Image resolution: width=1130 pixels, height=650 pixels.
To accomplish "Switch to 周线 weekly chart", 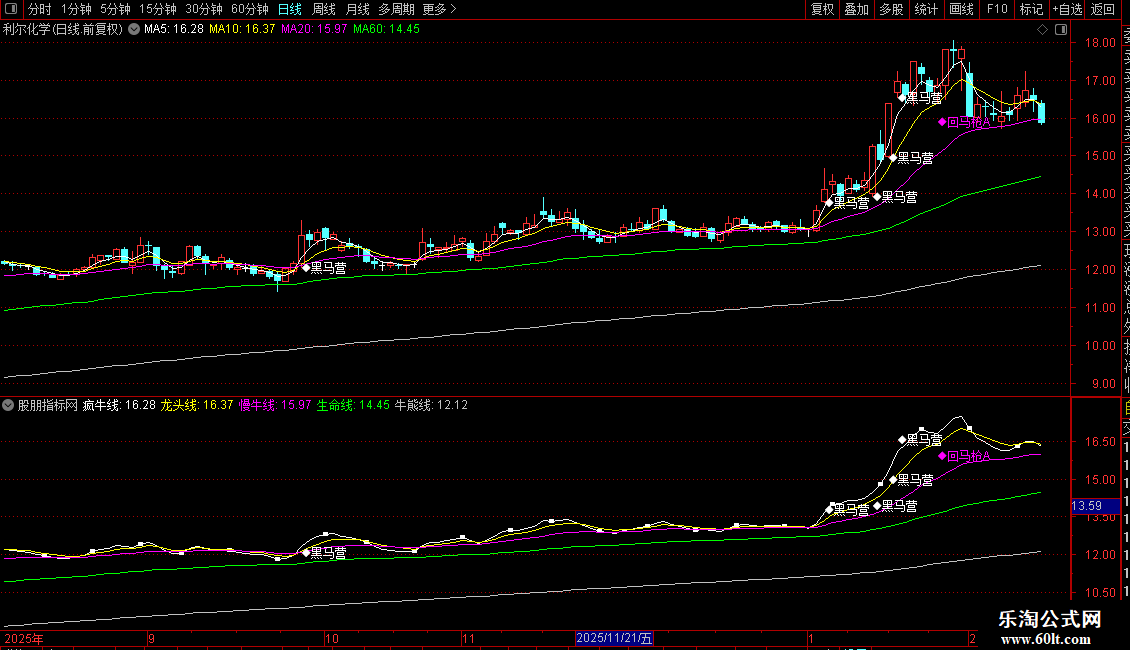I will pos(324,9).
